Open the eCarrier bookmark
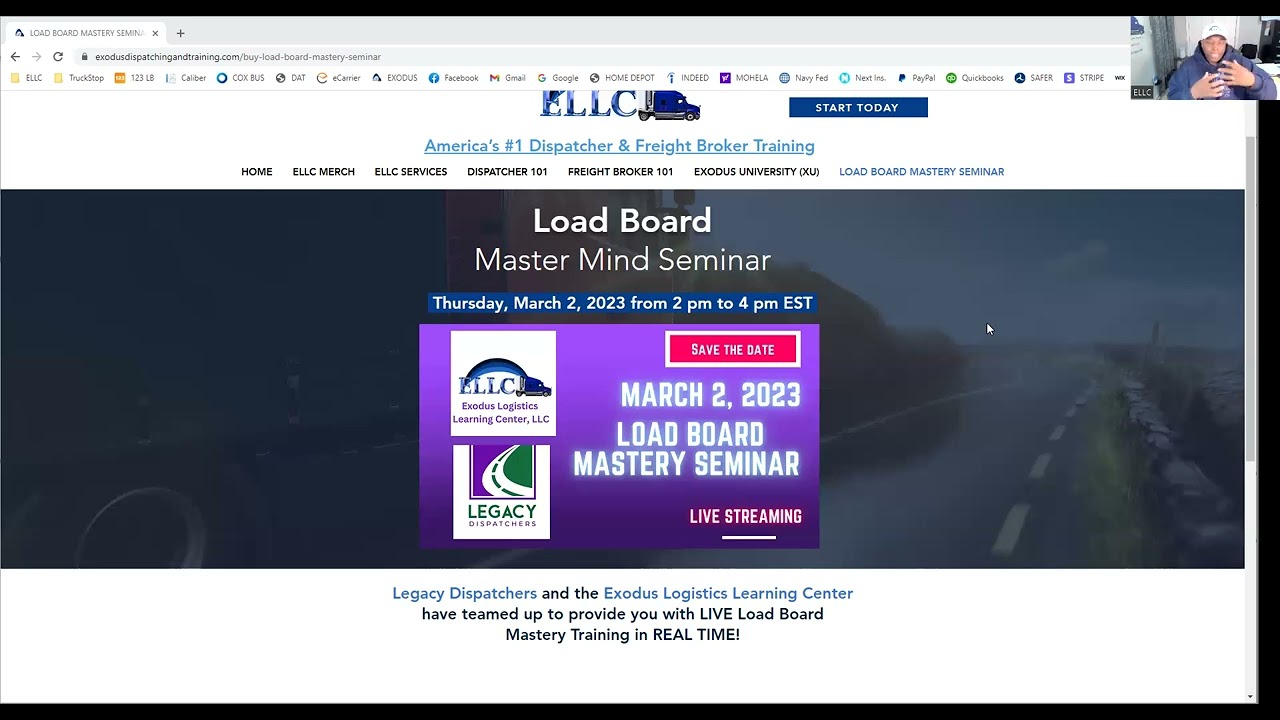1280x720 pixels. (339, 78)
